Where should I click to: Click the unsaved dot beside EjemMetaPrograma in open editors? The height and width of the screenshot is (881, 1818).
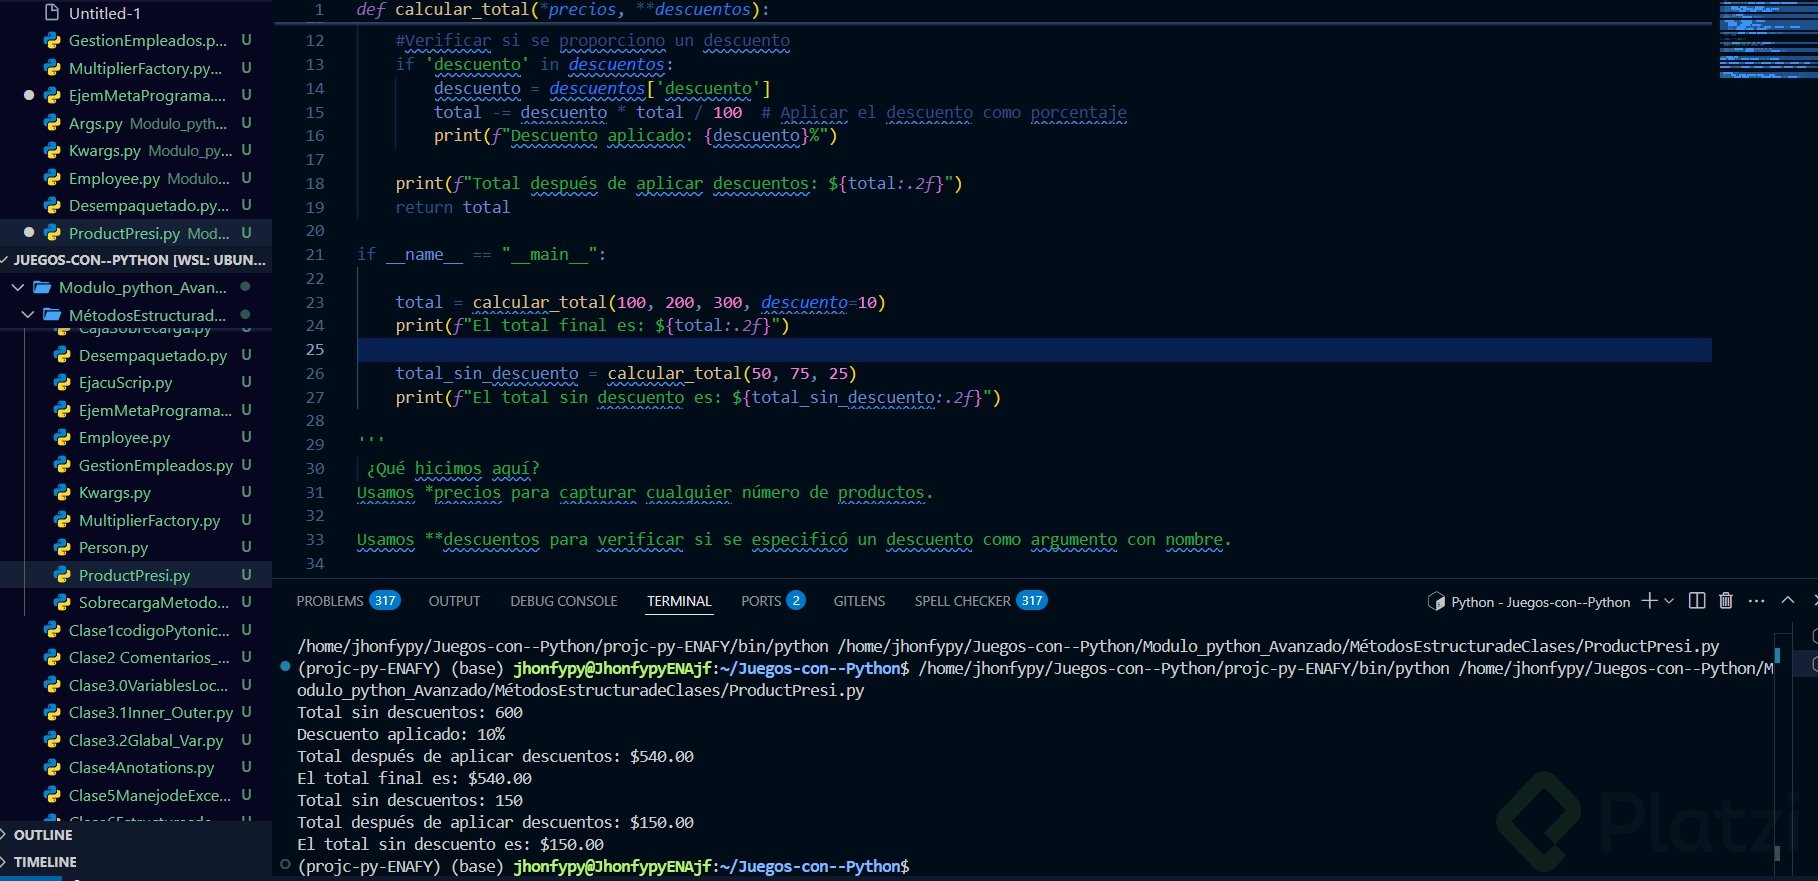pyautogui.click(x=29, y=96)
